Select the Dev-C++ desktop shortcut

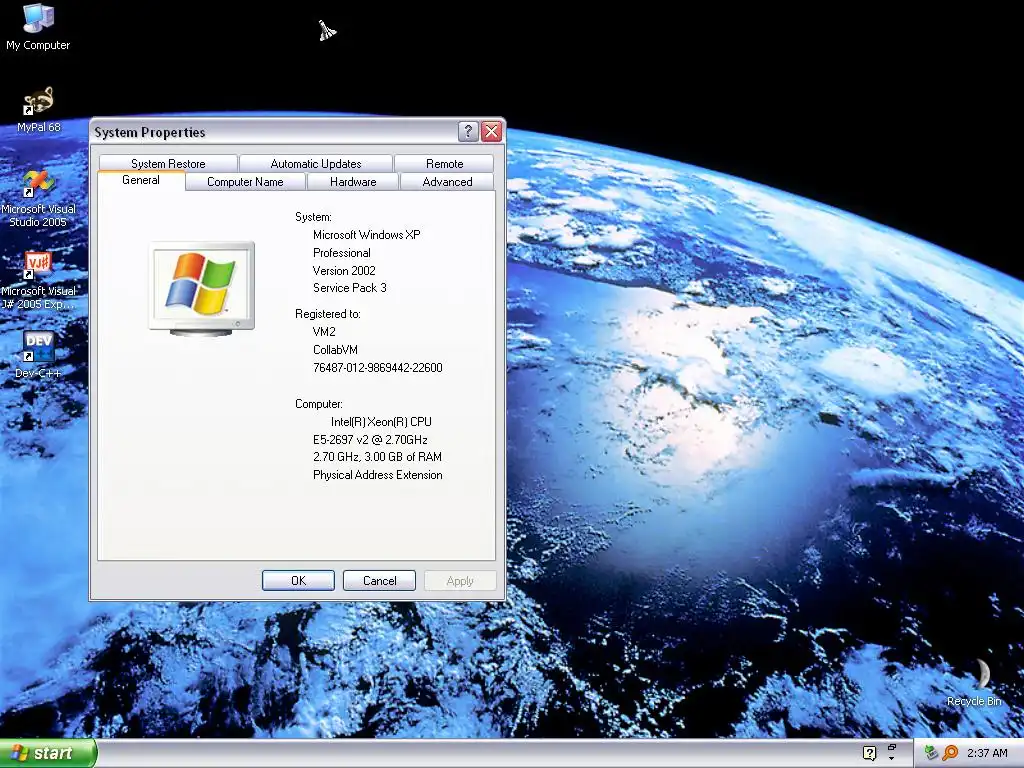tap(38, 355)
